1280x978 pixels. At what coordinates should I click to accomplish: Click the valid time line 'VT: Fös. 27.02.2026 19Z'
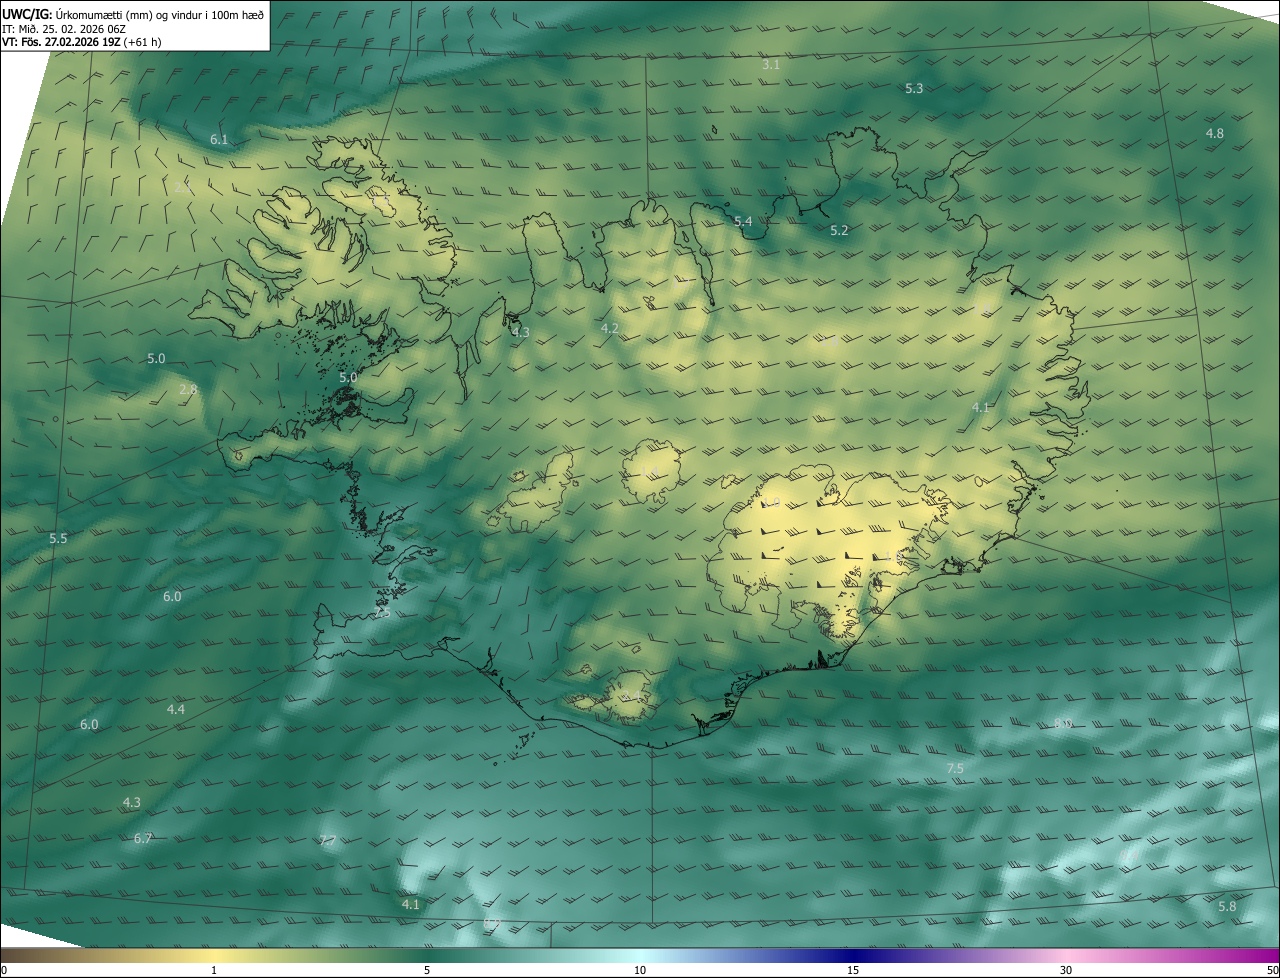point(60,42)
